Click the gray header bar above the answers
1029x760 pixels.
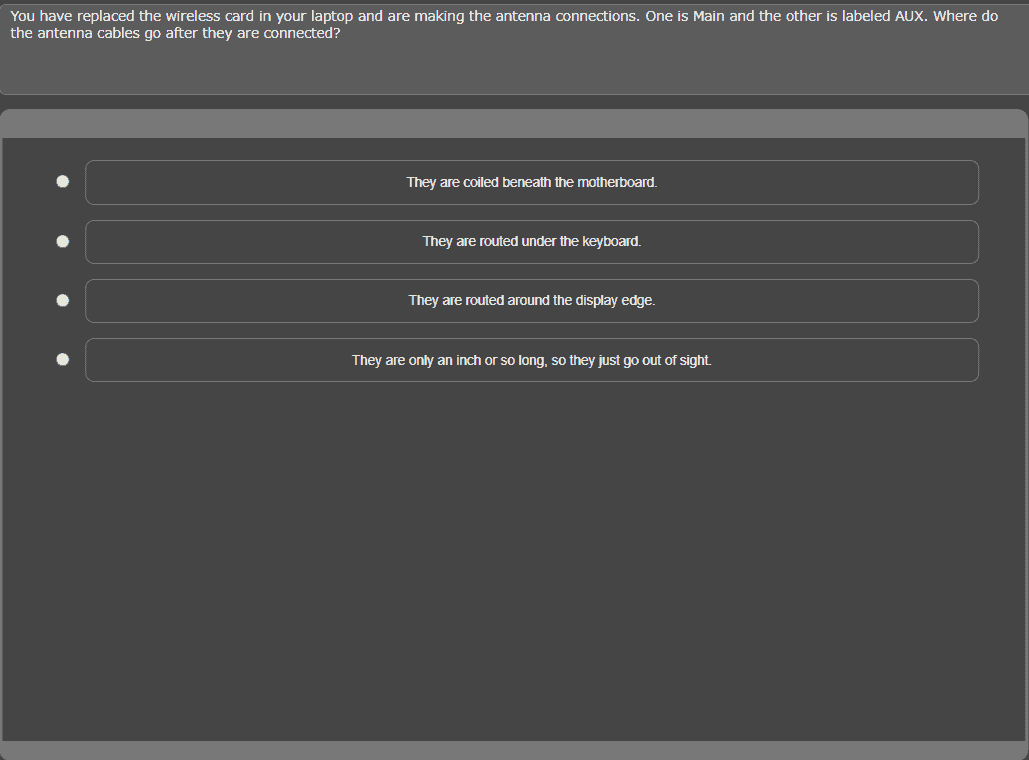click(x=514, y=121)
